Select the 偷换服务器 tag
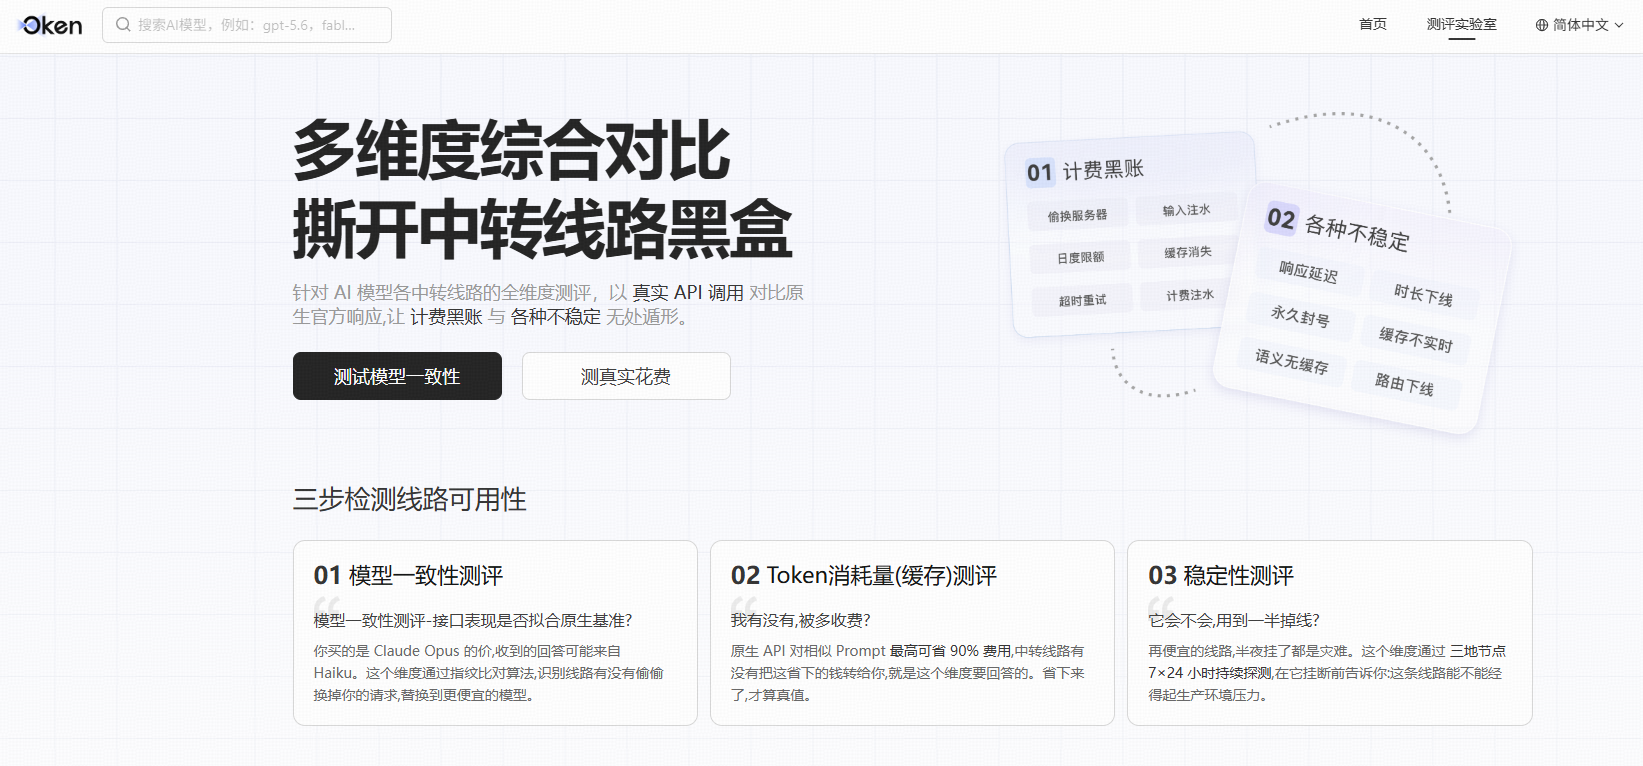 [1077, 215]
